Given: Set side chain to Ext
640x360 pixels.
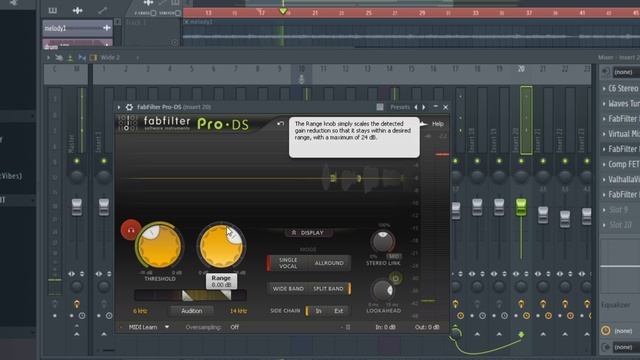Looking at the screenshot, I should [x=338, y=311].
